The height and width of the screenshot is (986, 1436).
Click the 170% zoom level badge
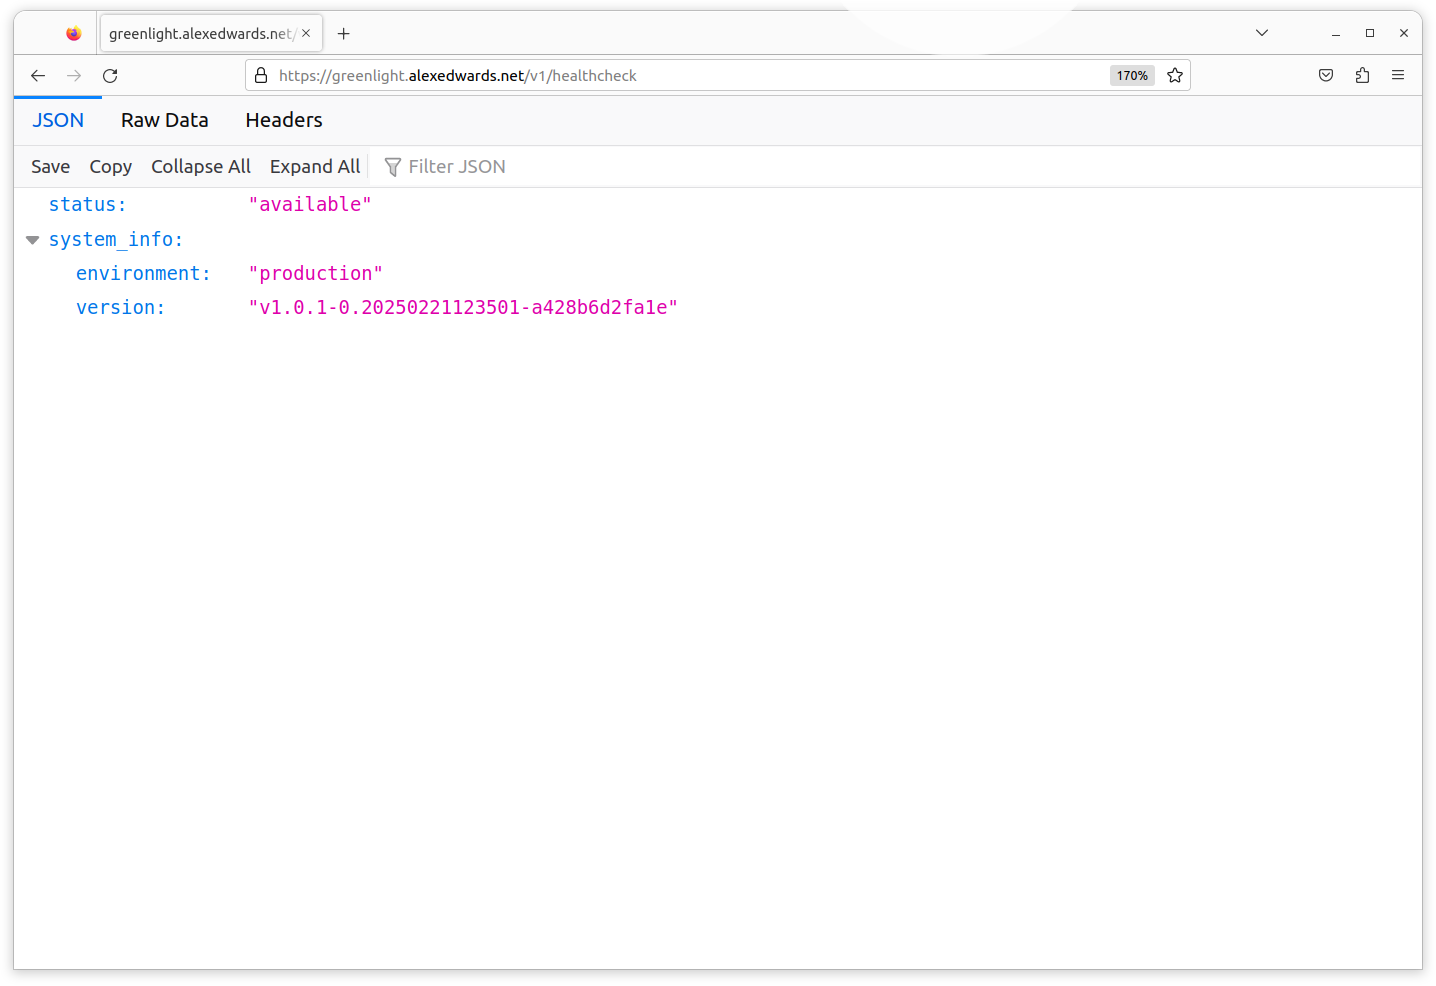1132,76
